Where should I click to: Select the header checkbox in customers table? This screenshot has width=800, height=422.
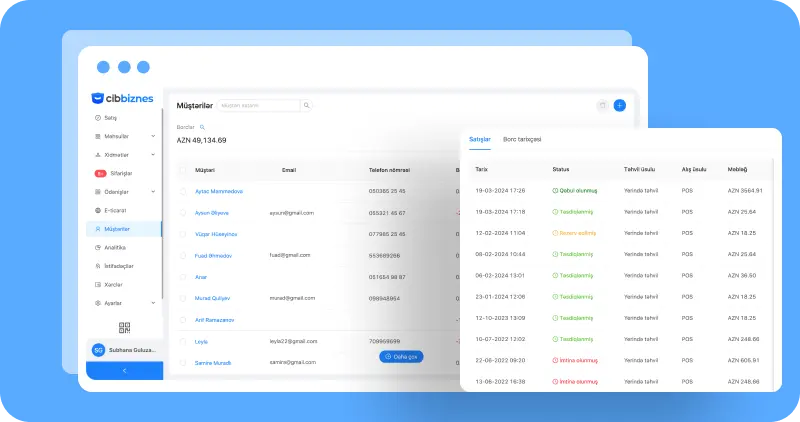(x=182, y=170)
